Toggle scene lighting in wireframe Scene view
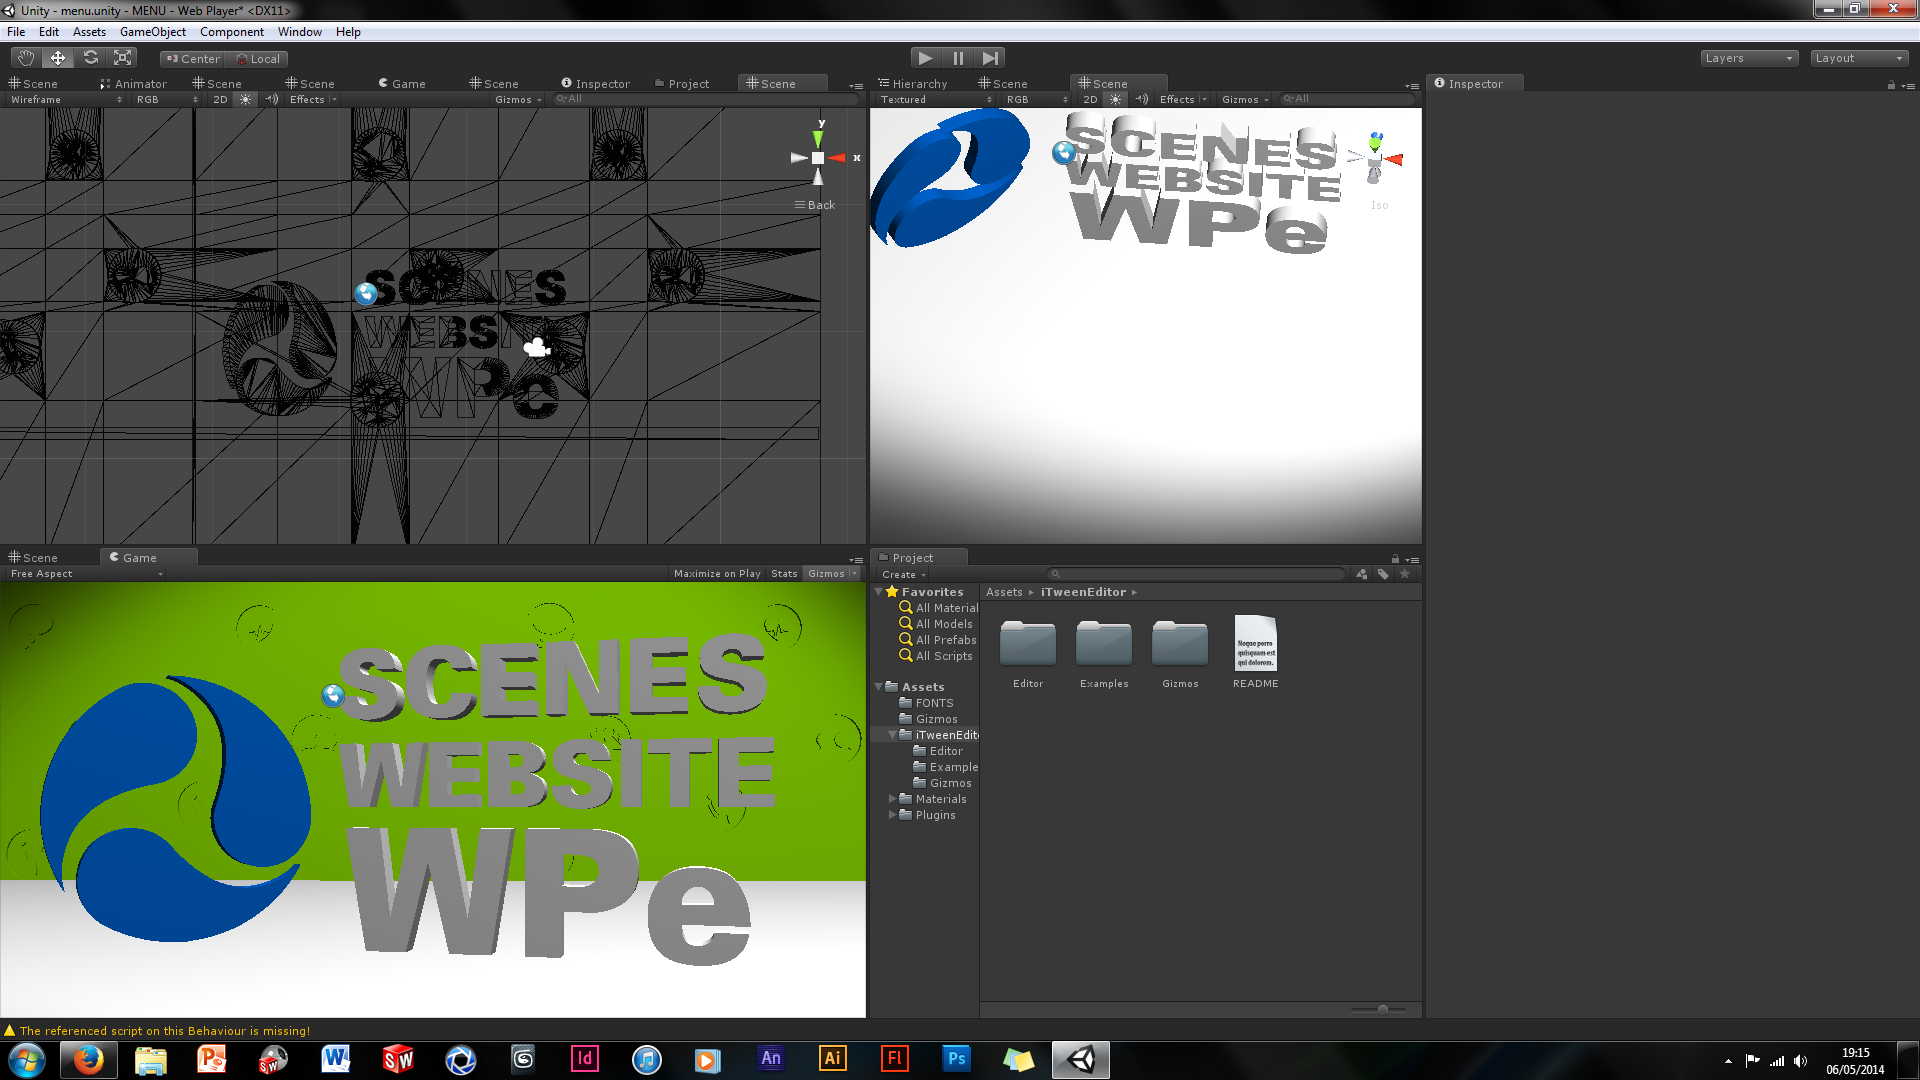The height and width of the screenshot is (1080, 1920). pos(246,99)
